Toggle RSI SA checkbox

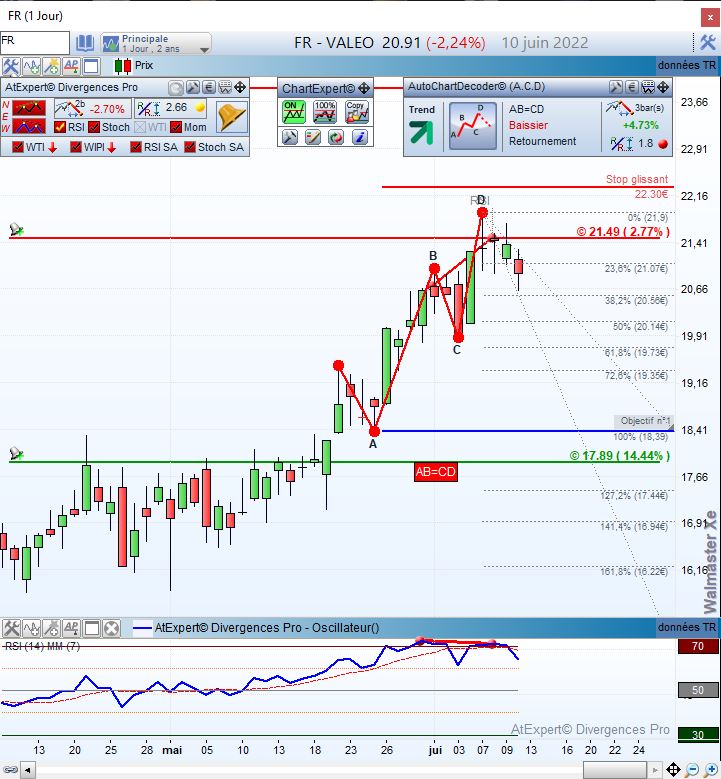136,147
